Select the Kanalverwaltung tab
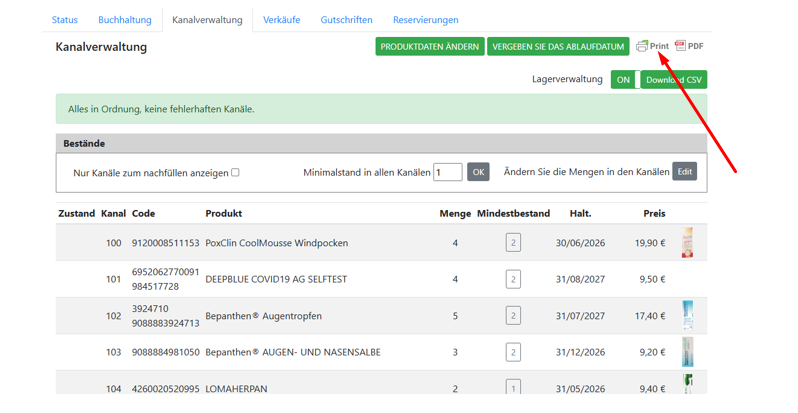This screenshot has width=798, height=413. pyautogui.click(x=207, y=20)
